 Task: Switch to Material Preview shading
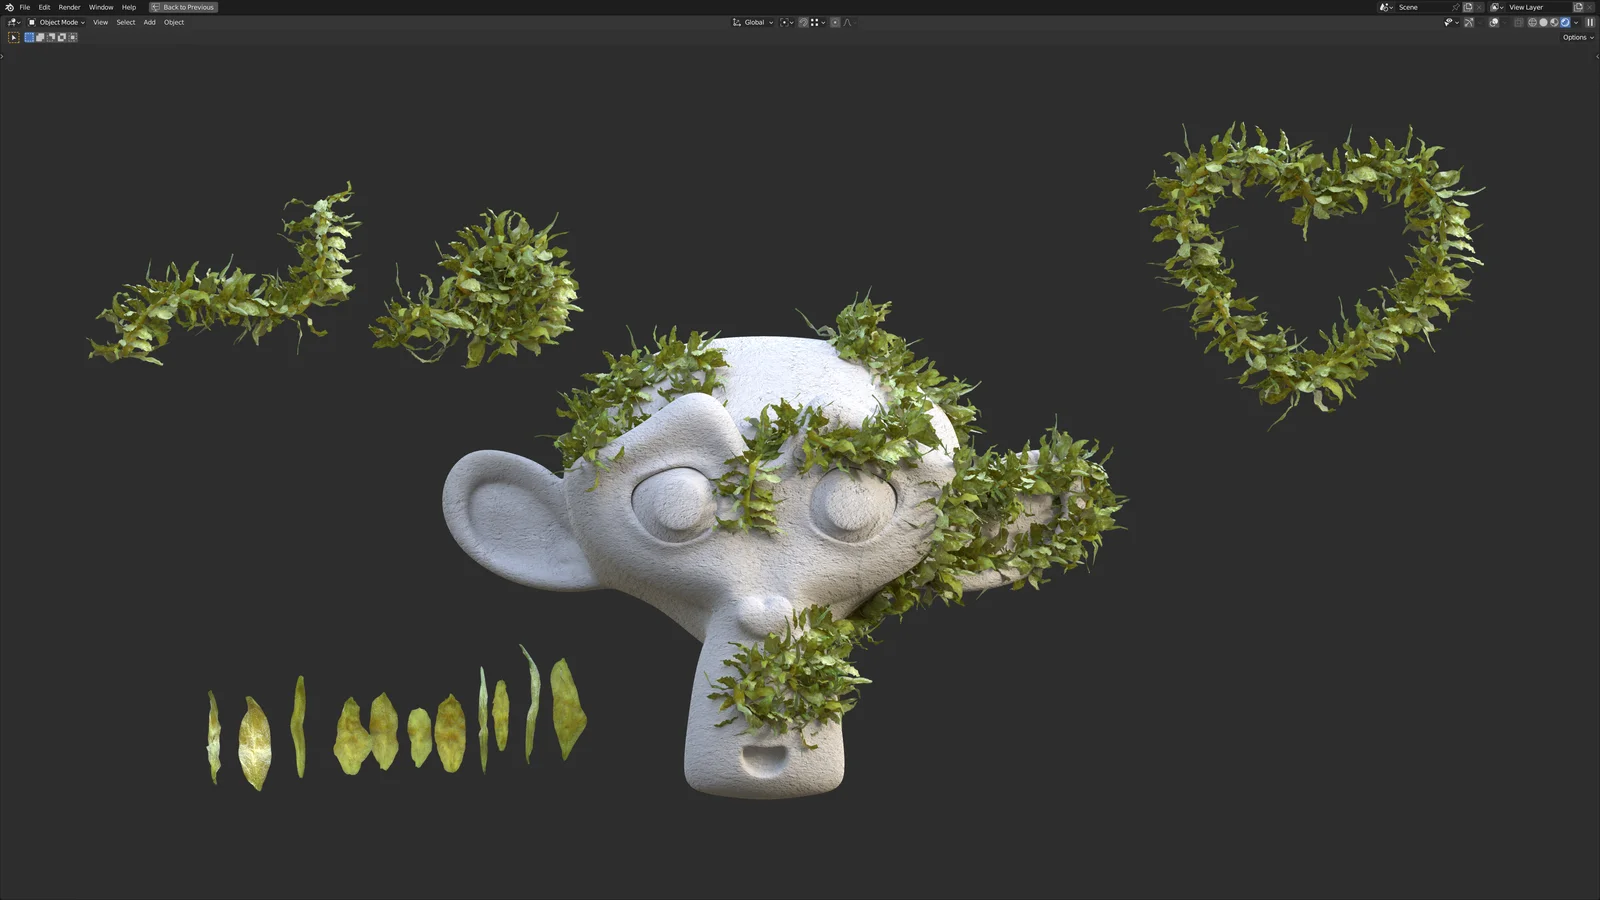[x=1554, y=22]
